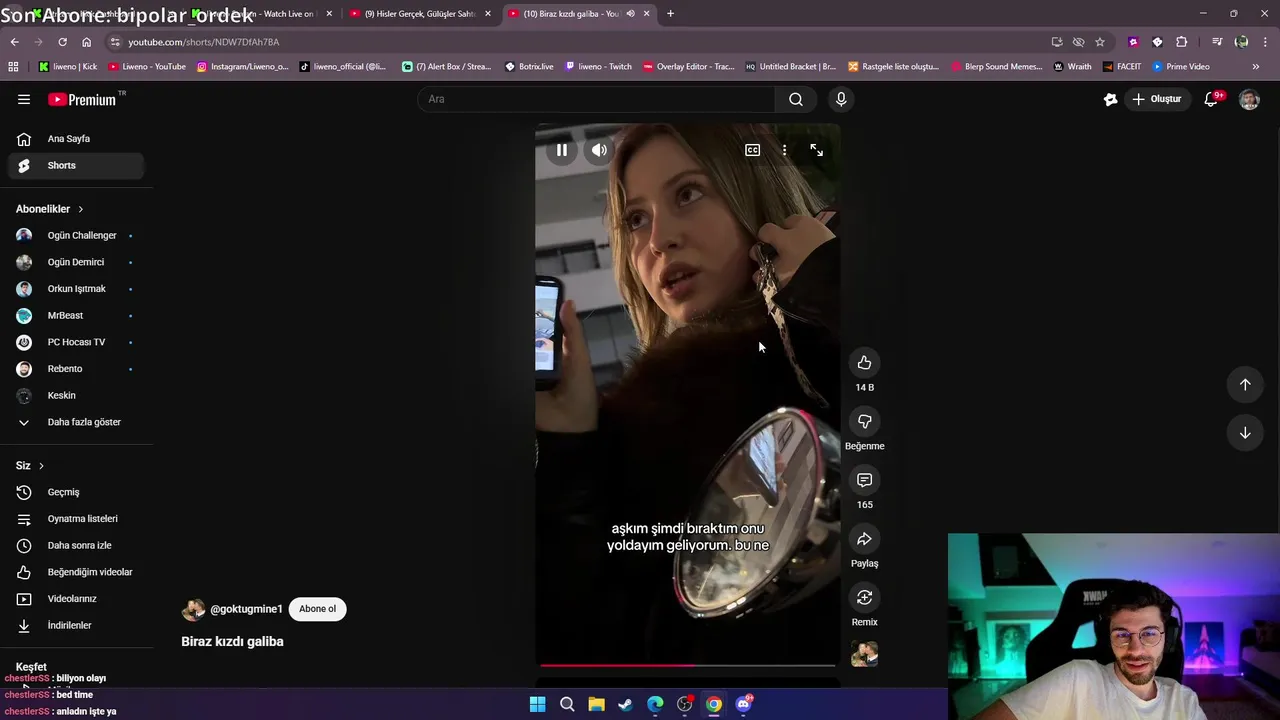Go to the next Short arrow

click(x=1245, y=433)
